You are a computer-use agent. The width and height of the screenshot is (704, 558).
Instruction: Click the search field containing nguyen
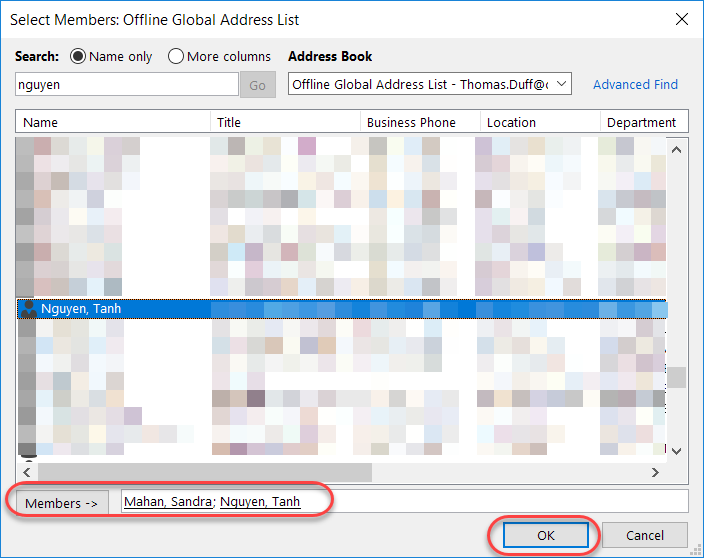[127, 84]
